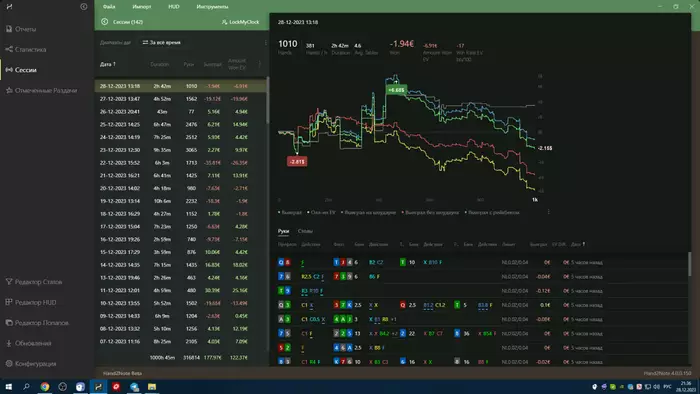Select the 24-12-2023 14:19 session
The height and width of the screenshot is (394, 700).
pyautogui.click(x=180, y=137)
